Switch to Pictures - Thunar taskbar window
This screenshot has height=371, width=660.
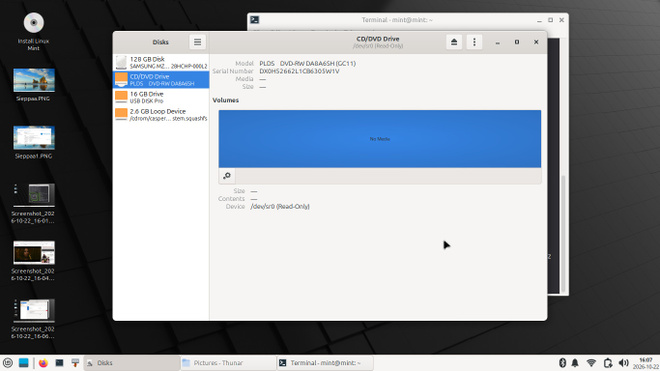(x=228, y=363)
